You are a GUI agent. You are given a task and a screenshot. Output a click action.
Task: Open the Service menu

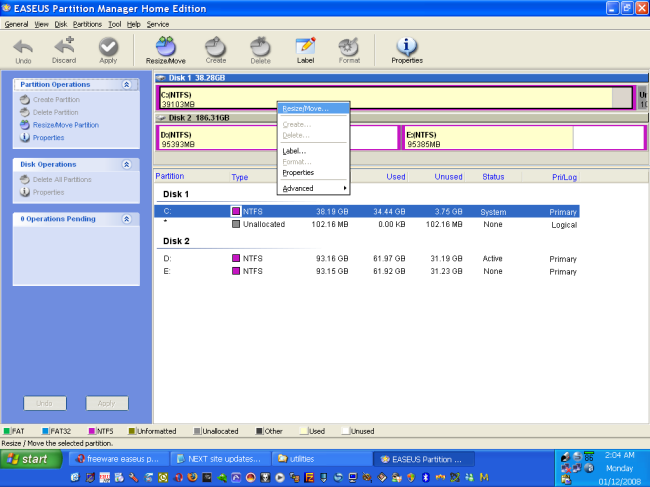158,24
